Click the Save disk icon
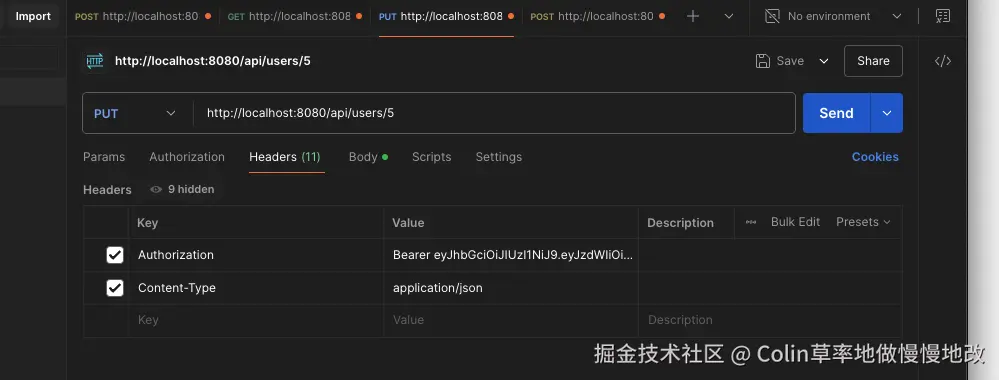The height and width of the screenshot is (380, 999). (763, 61)
